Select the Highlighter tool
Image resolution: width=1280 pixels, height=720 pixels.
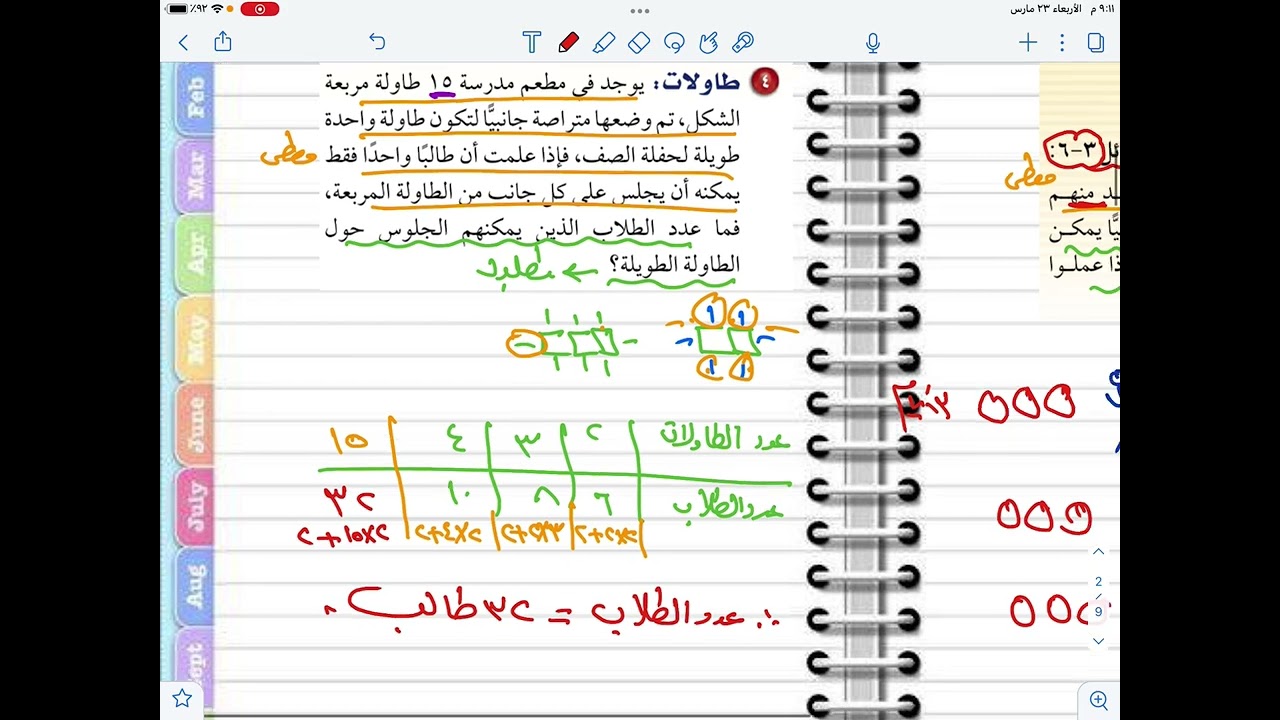[x=604, y=42]
